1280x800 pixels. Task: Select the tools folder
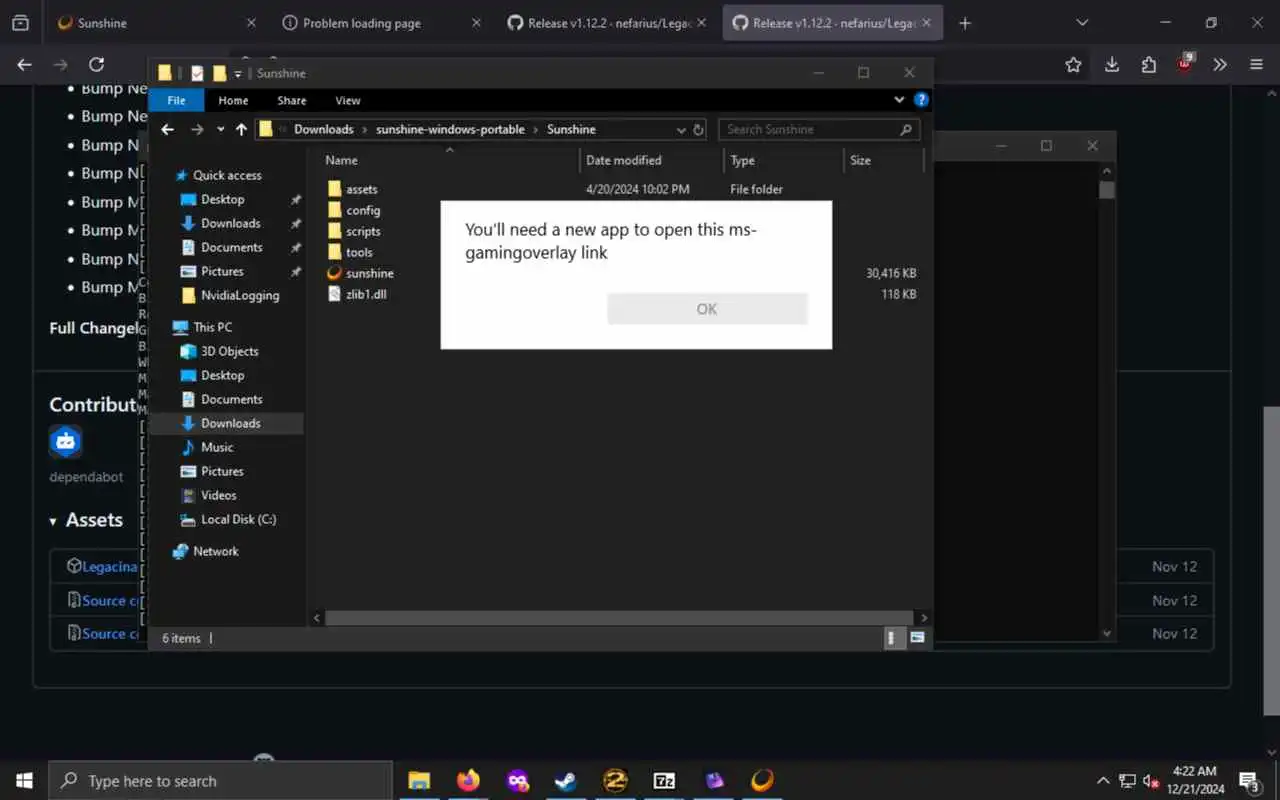(359, 252)
